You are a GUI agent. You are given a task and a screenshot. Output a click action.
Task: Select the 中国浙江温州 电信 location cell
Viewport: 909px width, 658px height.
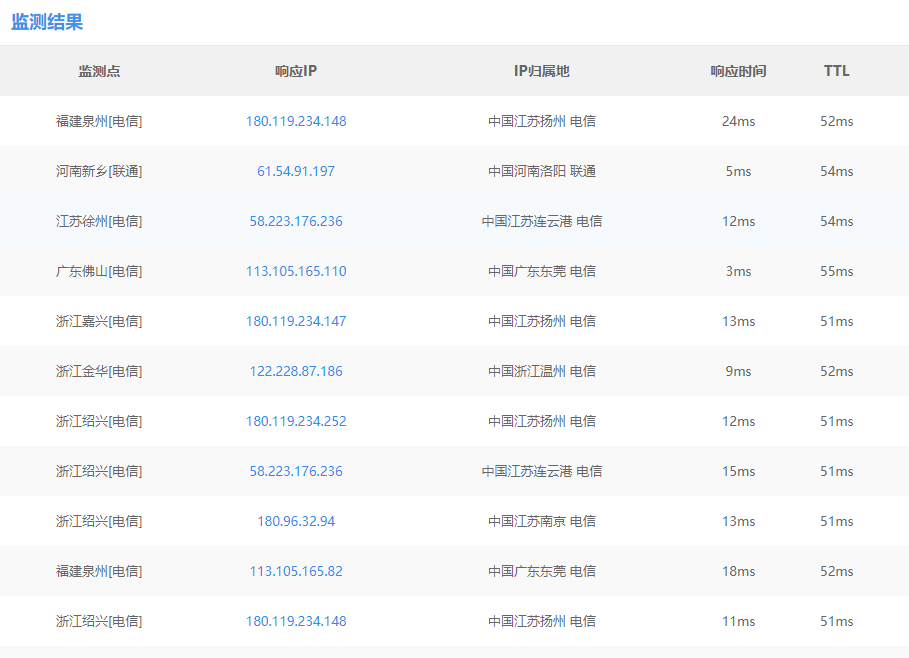pos(541,371)
